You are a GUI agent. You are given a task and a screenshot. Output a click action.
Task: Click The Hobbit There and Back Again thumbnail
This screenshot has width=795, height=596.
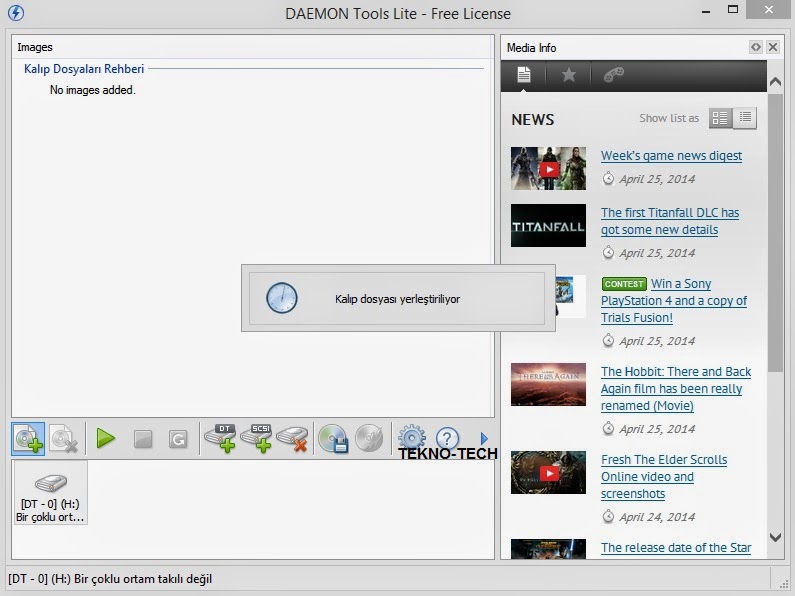tap(548, 384)
